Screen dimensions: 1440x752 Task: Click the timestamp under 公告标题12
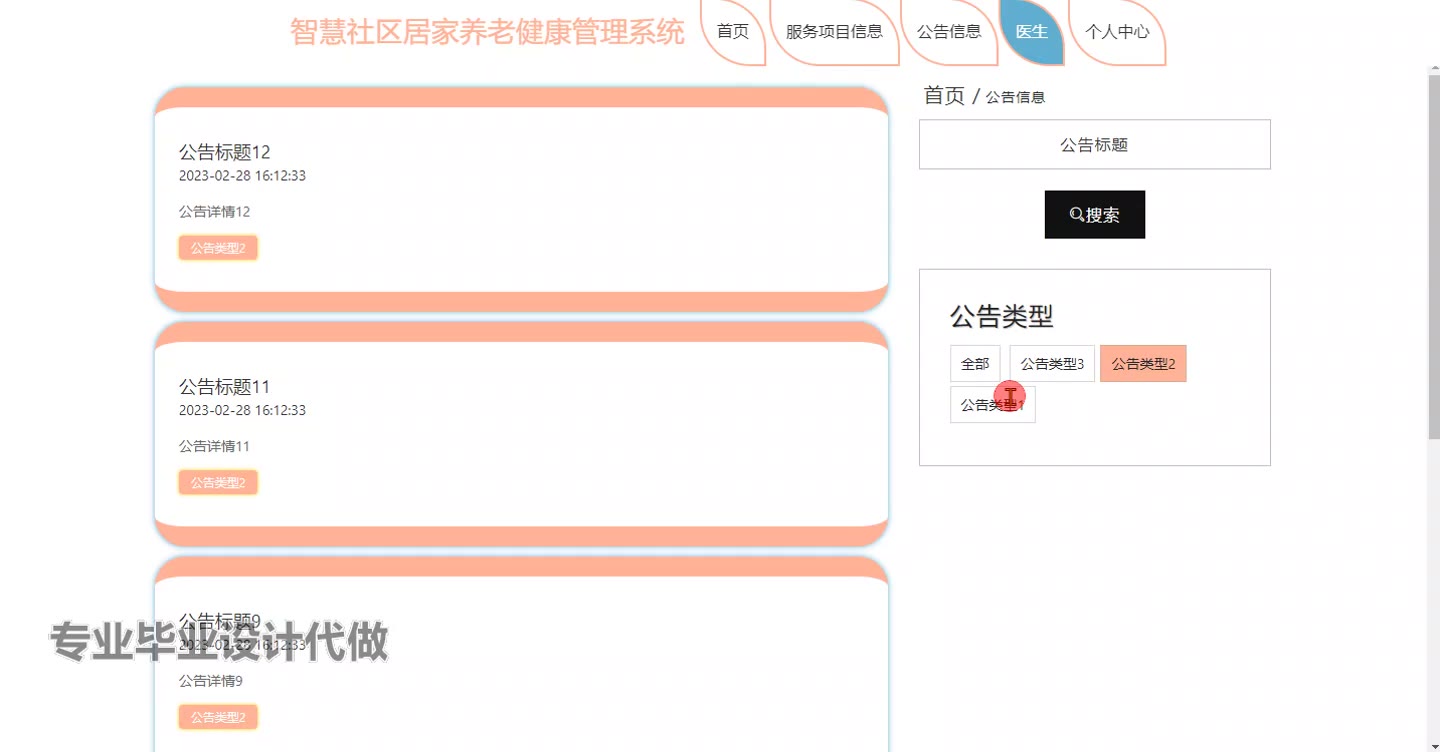click(242, 176)
